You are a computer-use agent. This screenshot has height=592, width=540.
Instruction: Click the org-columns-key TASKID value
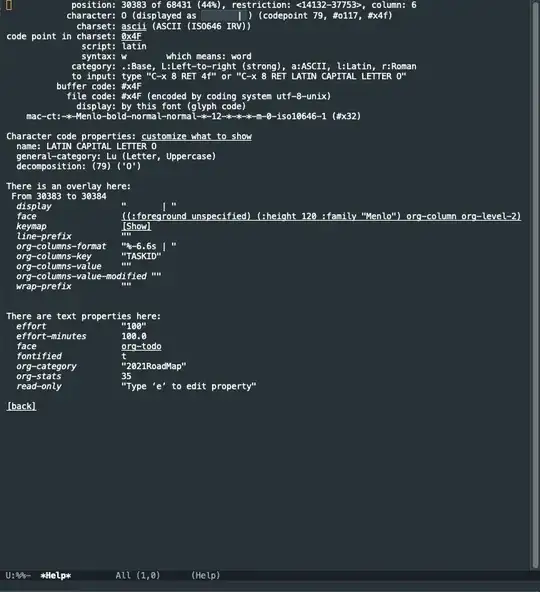[x=141, y=256]
